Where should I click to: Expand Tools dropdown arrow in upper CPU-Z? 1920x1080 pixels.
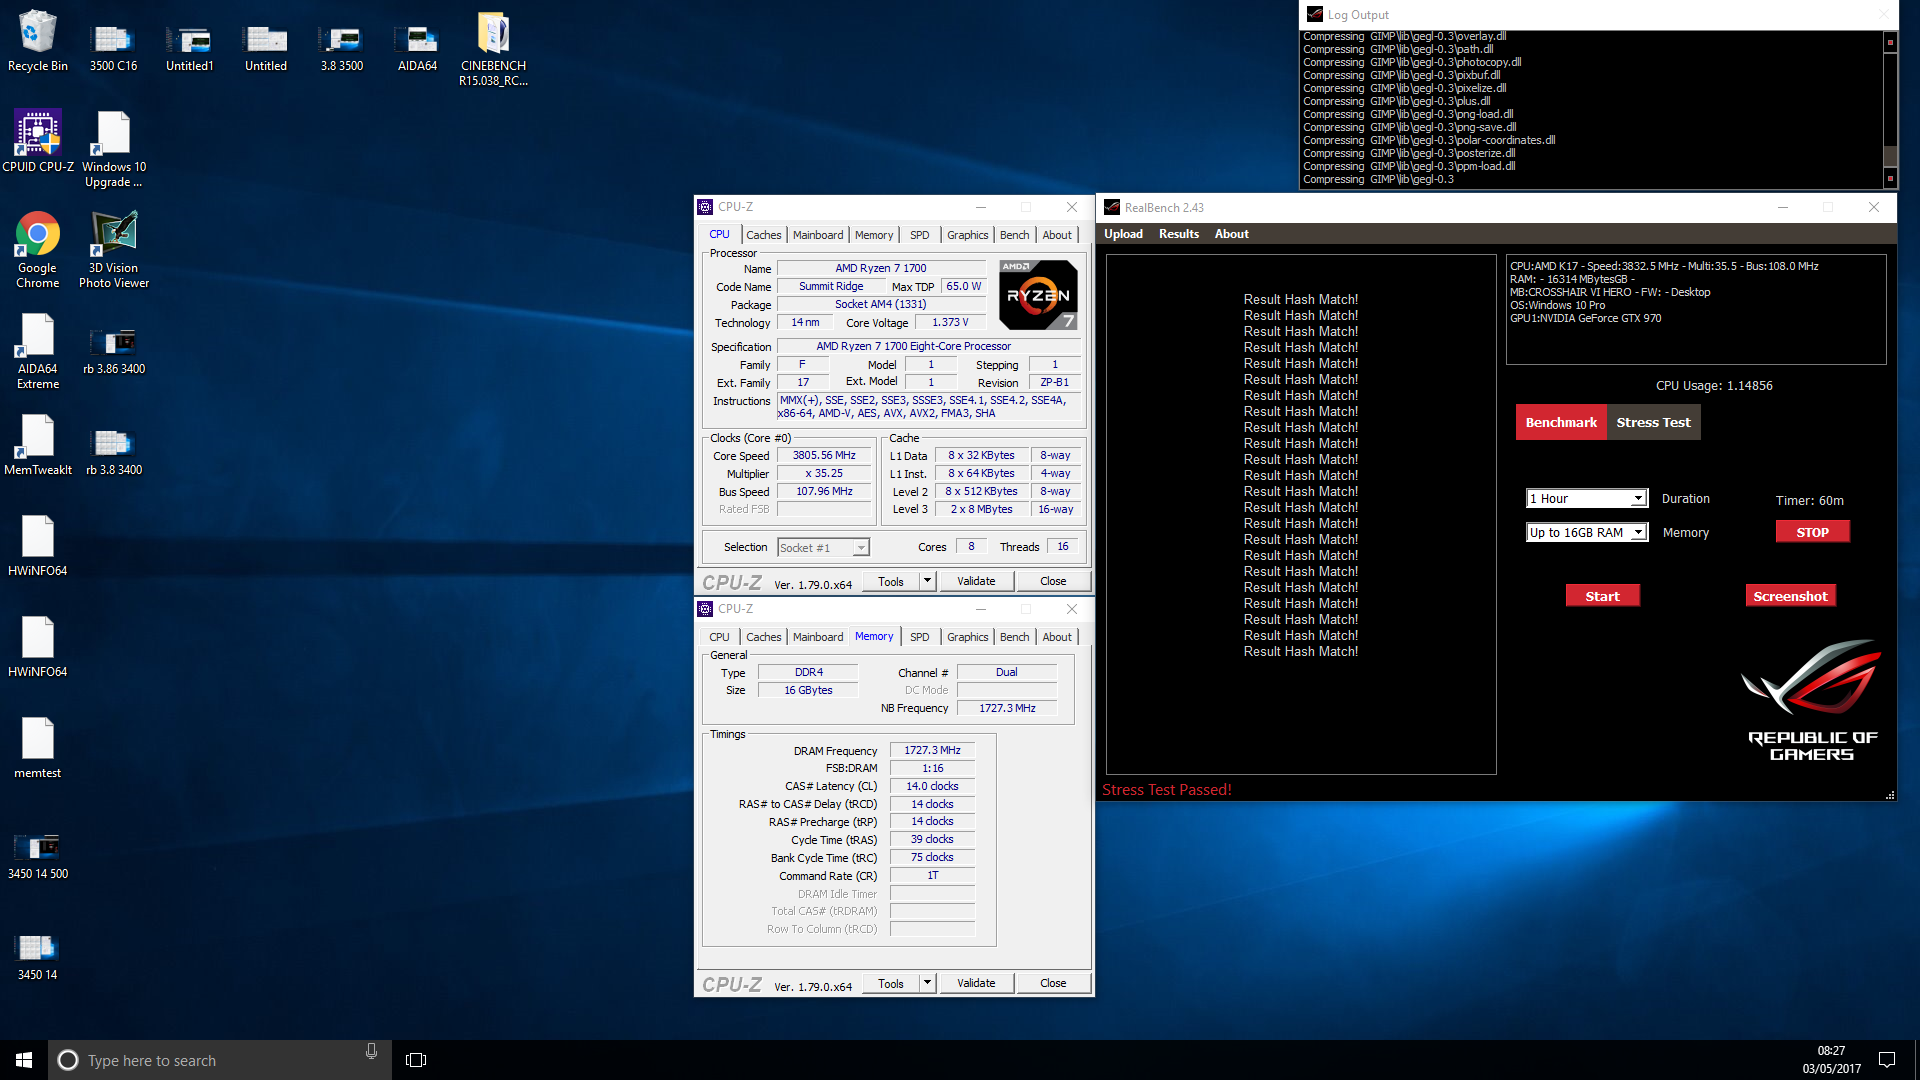coord(927,581)
